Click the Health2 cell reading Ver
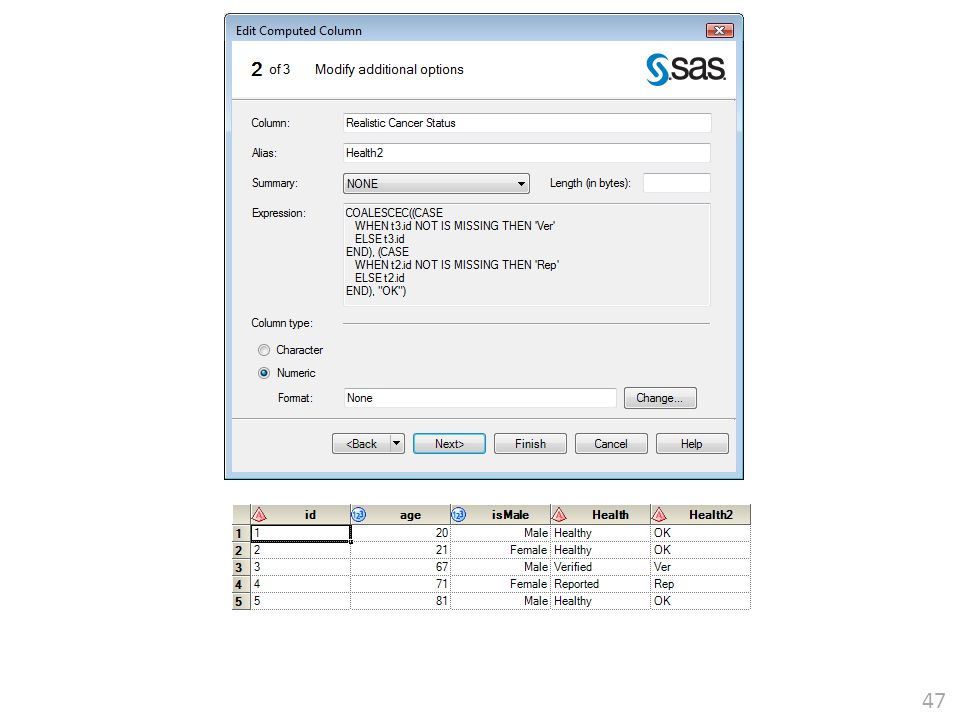This screenshot has width=960, height=720. tap(700, 568)
